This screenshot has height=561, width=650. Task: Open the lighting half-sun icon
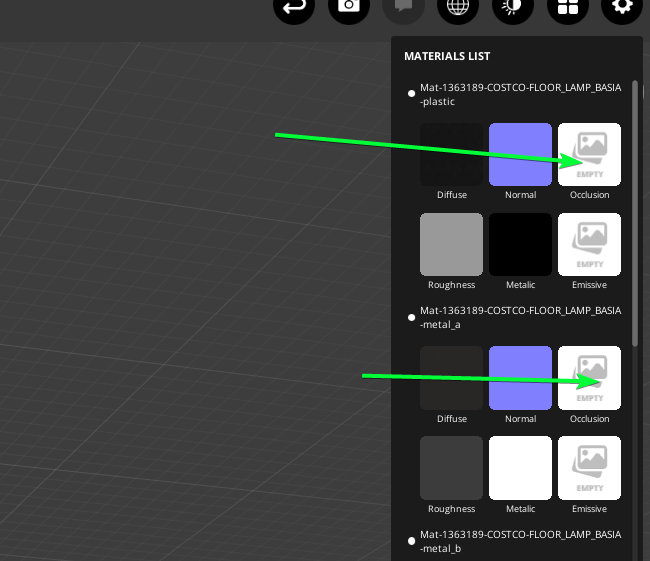512,6
